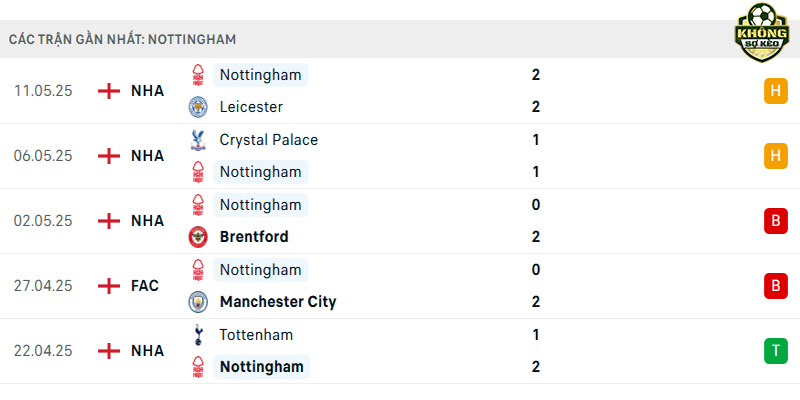Screen dimensions: 800x400
Task: Click the England flag beside FAC
Action: (109, 286)
